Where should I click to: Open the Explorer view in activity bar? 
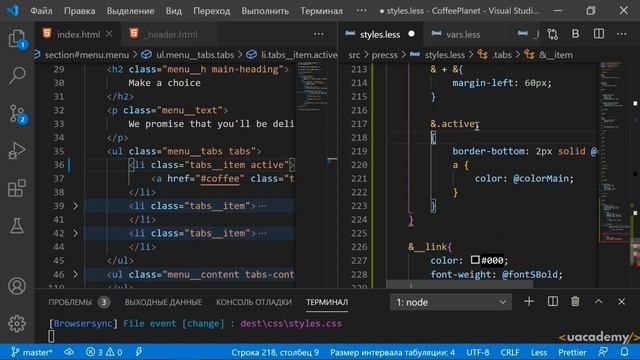tap(17, 39)
